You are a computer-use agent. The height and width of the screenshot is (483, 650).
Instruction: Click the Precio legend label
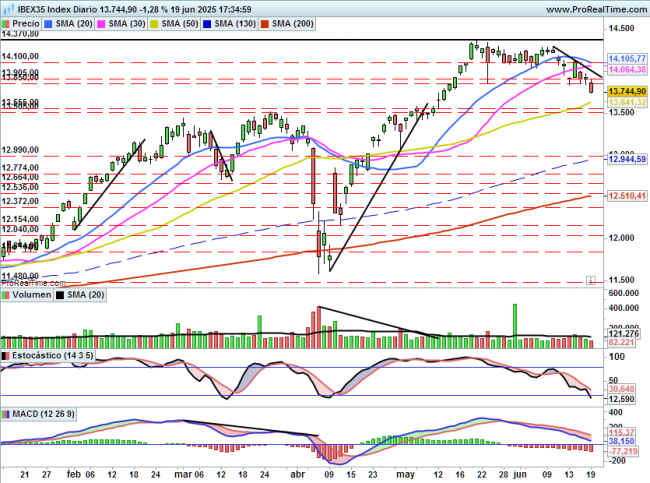point(26,24)
